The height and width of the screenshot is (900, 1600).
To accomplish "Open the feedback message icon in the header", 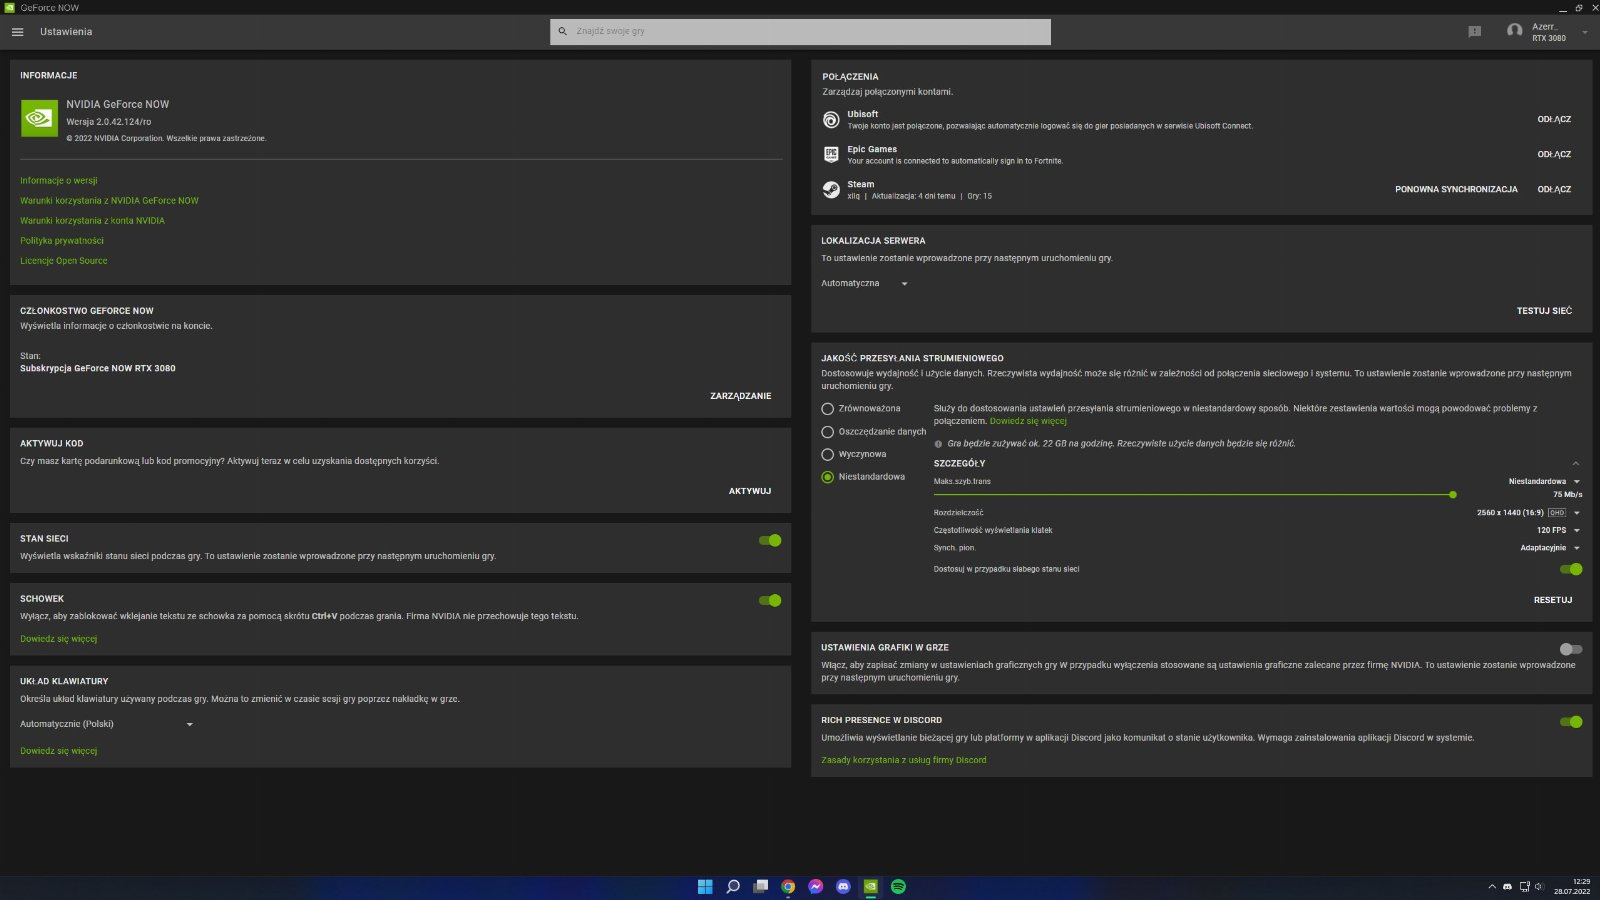I will pyautogui.click(x=1474, y=32).
